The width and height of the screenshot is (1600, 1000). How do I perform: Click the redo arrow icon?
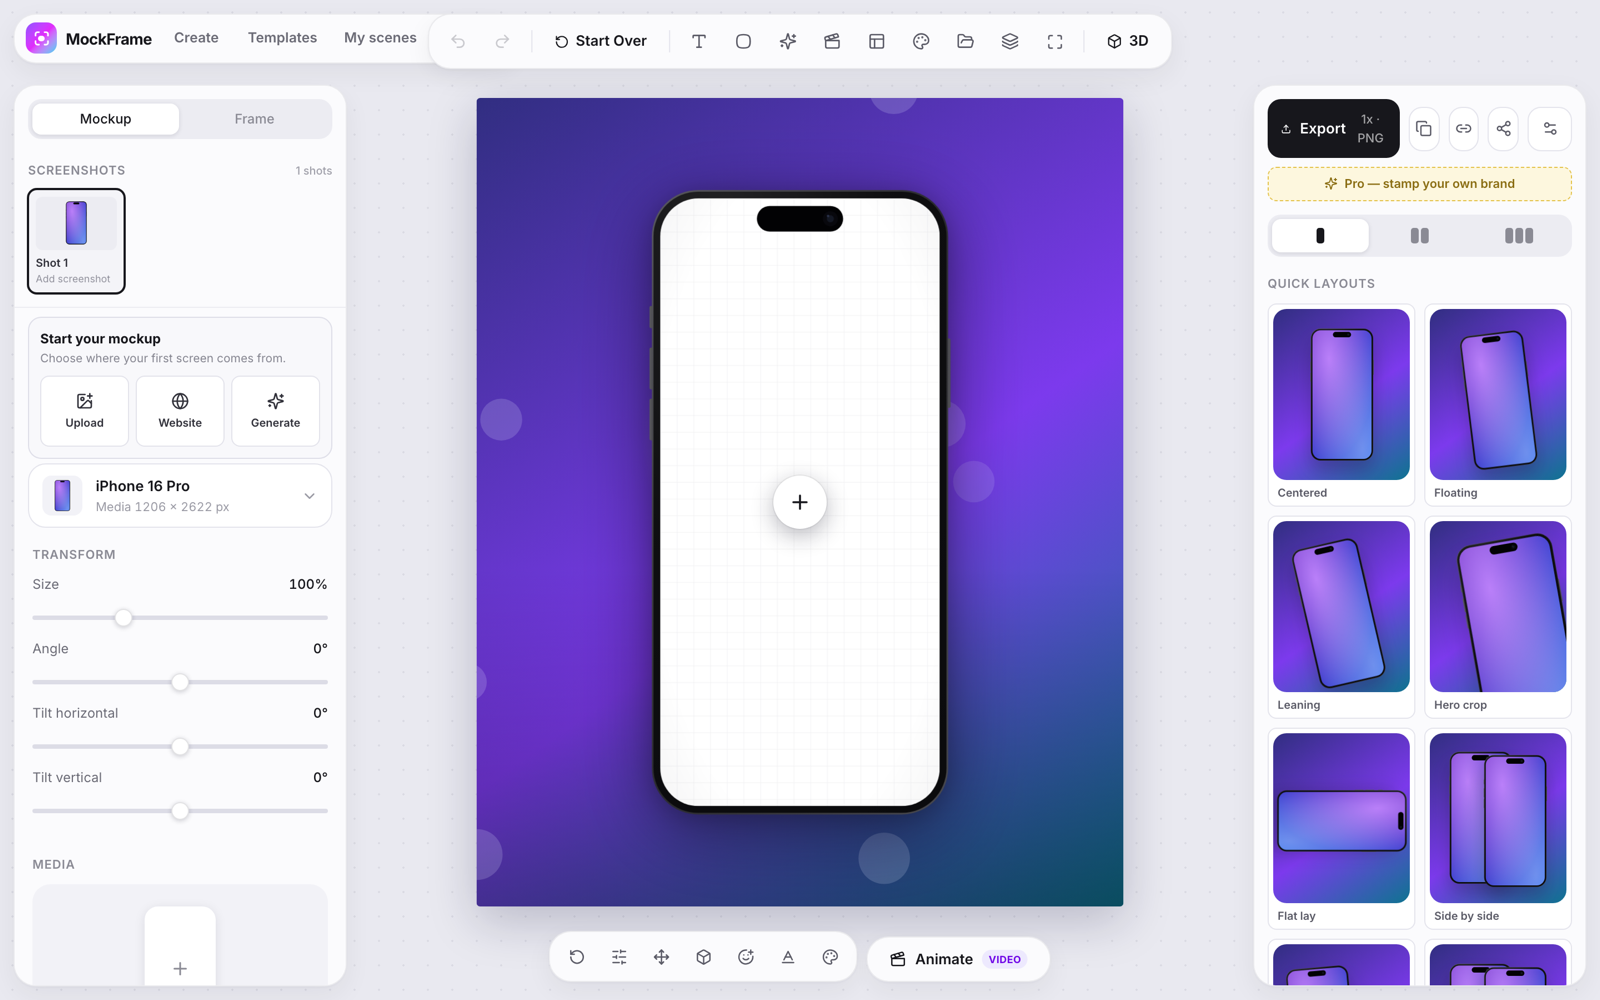(502, 41)
